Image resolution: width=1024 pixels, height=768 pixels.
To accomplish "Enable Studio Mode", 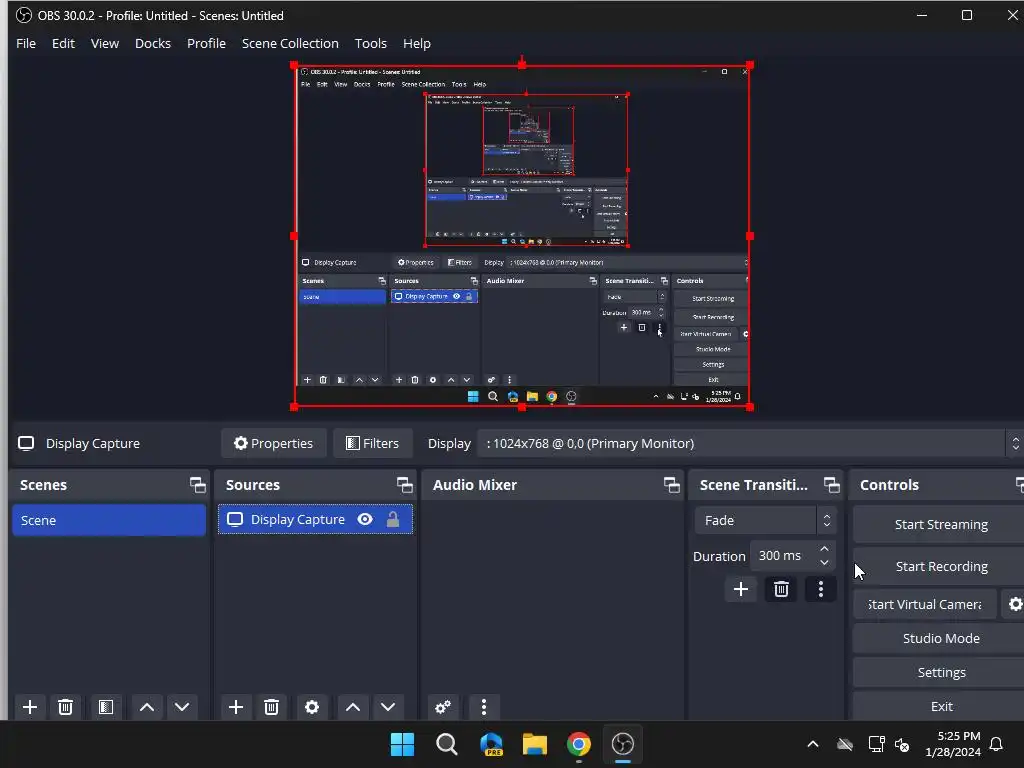I will tap(940, 638).
